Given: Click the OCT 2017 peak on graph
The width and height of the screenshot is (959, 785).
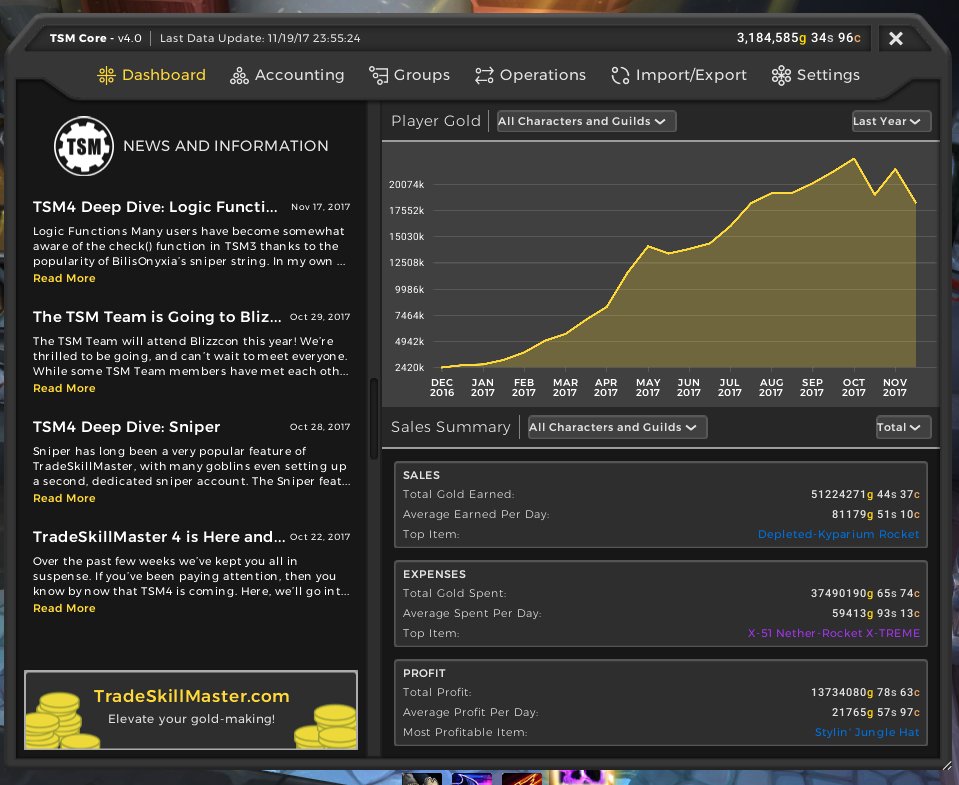Looking at the screenshot, I should click(x=854, y=159).
